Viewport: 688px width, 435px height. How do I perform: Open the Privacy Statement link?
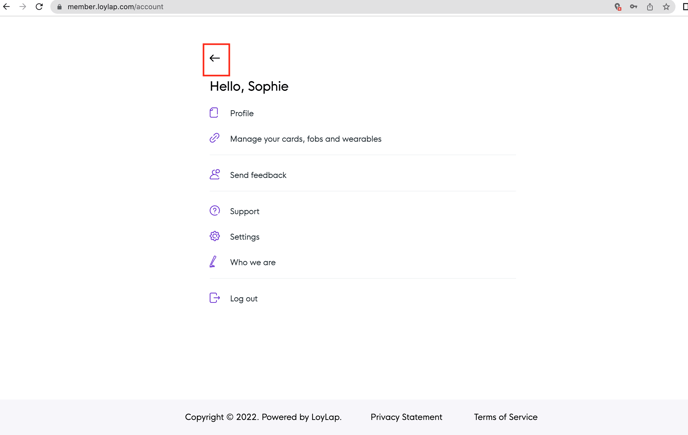point(406,417)
